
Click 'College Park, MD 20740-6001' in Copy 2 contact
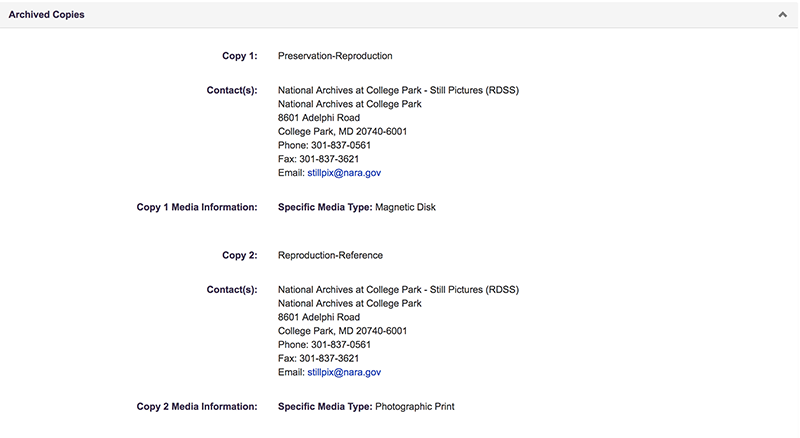342,331
